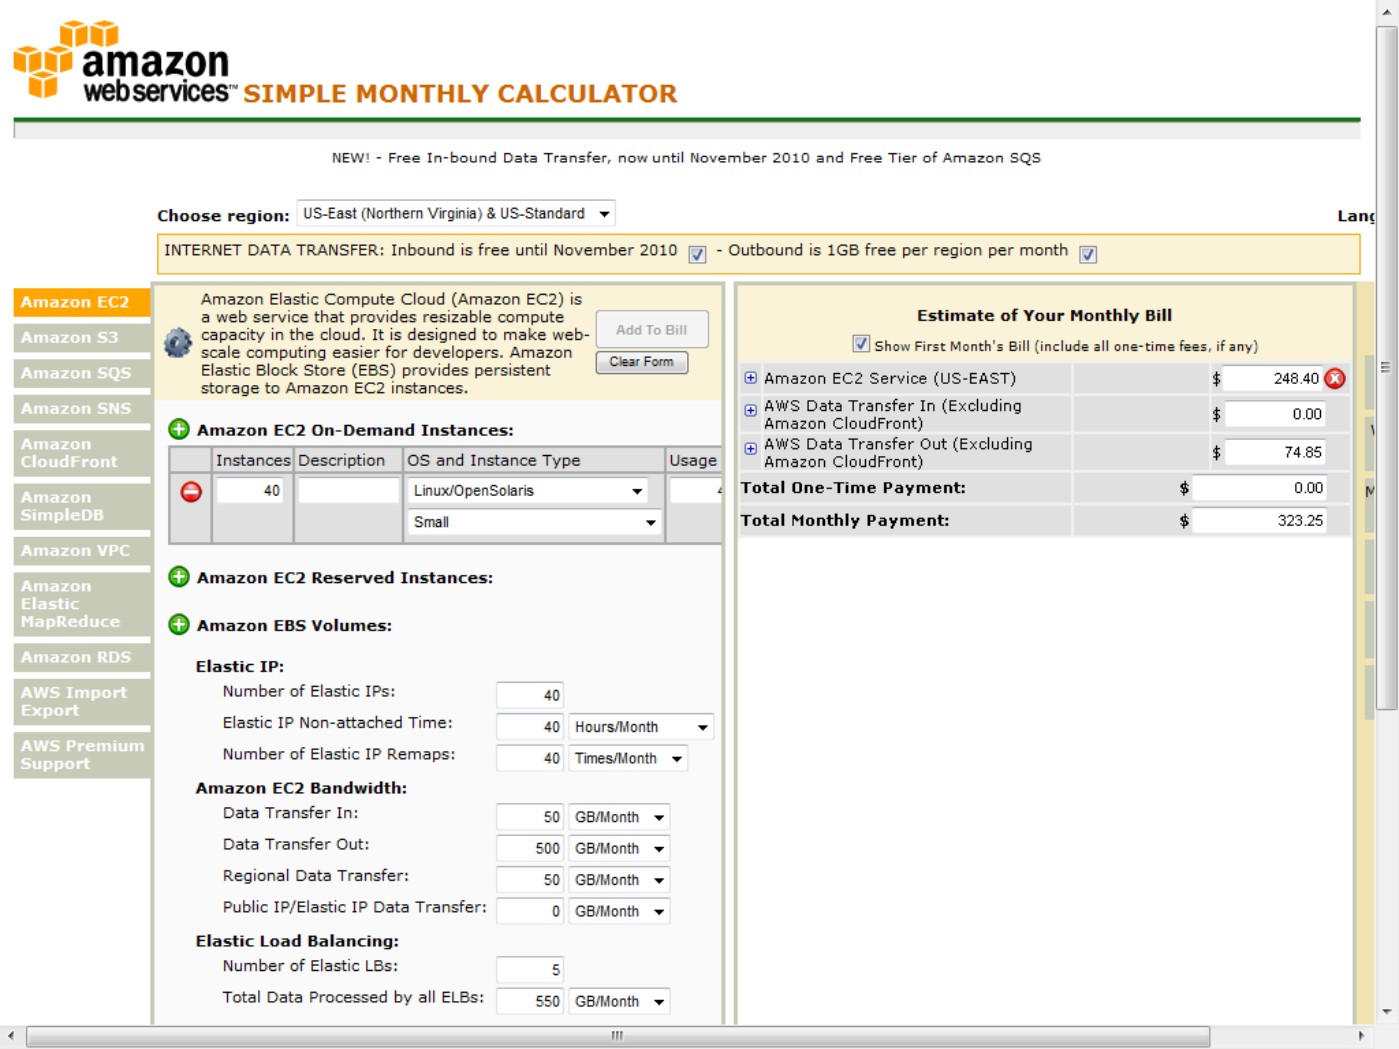The height and width of the screenshot is (1049, 1399).
Task: Click the EC2 Service cost field 248.40
Action: pyautogui.click(x=1273, y=378)
